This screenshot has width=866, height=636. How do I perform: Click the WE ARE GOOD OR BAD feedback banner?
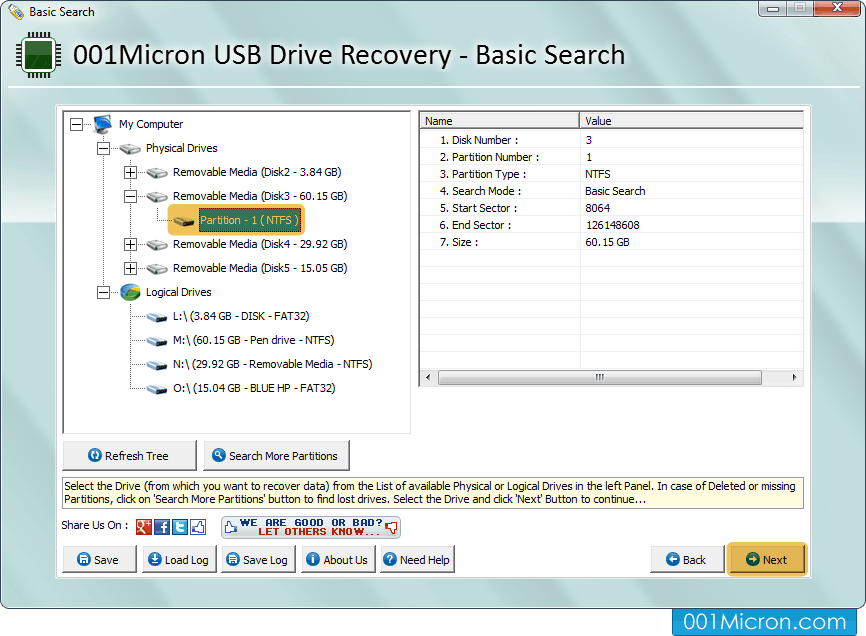pyautogui.click(x=310, y=527)
